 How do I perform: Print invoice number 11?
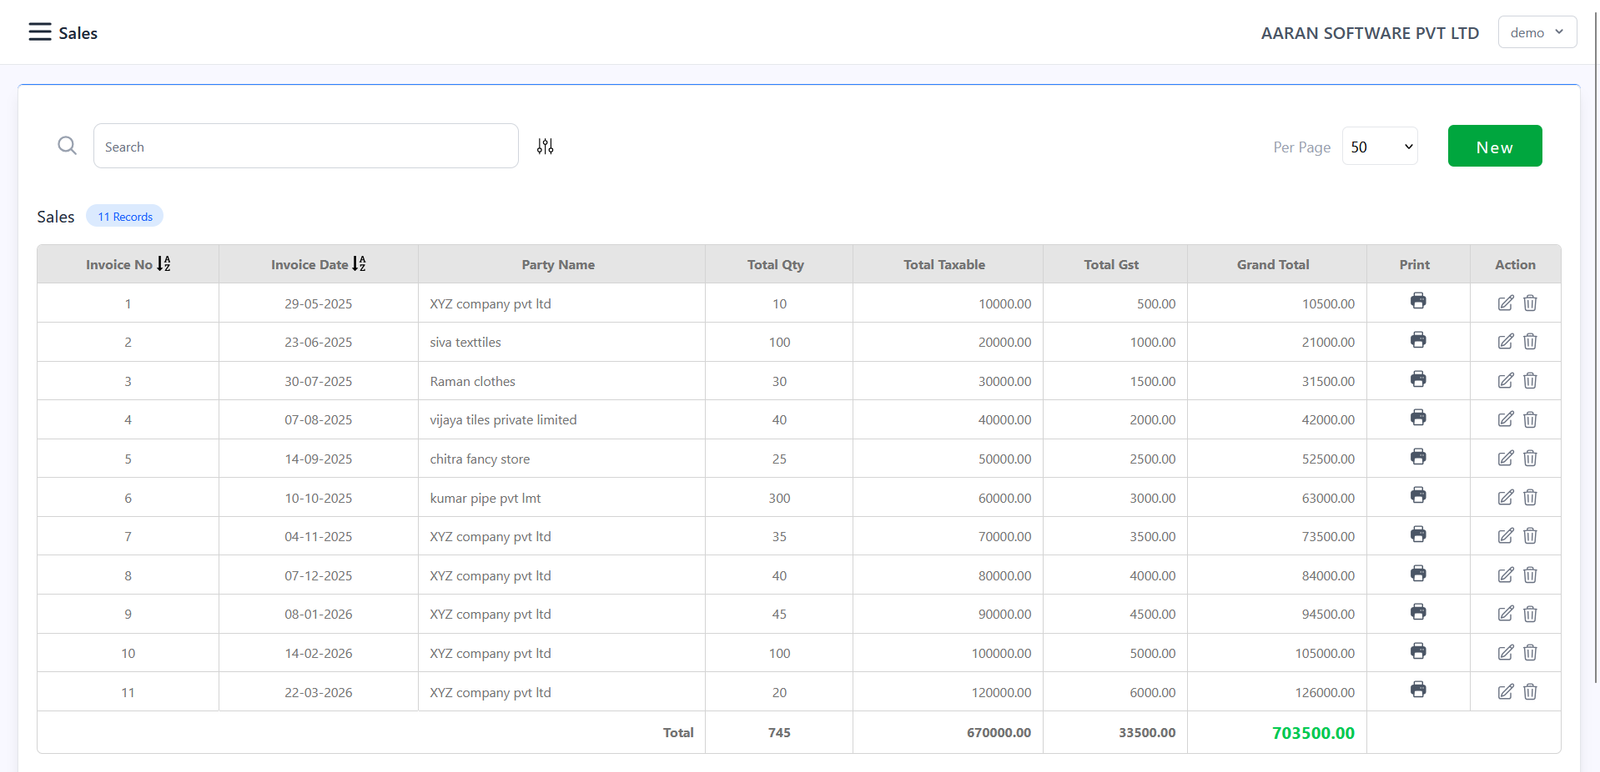point(1418,690)
